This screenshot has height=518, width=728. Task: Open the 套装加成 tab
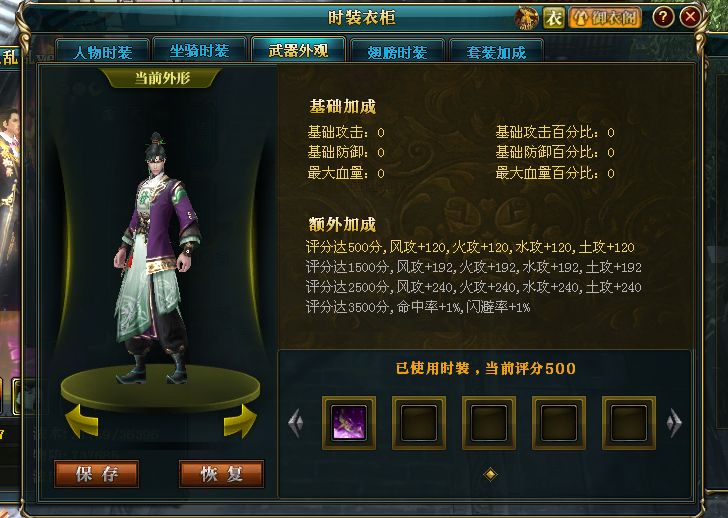[x=496, y=52]
